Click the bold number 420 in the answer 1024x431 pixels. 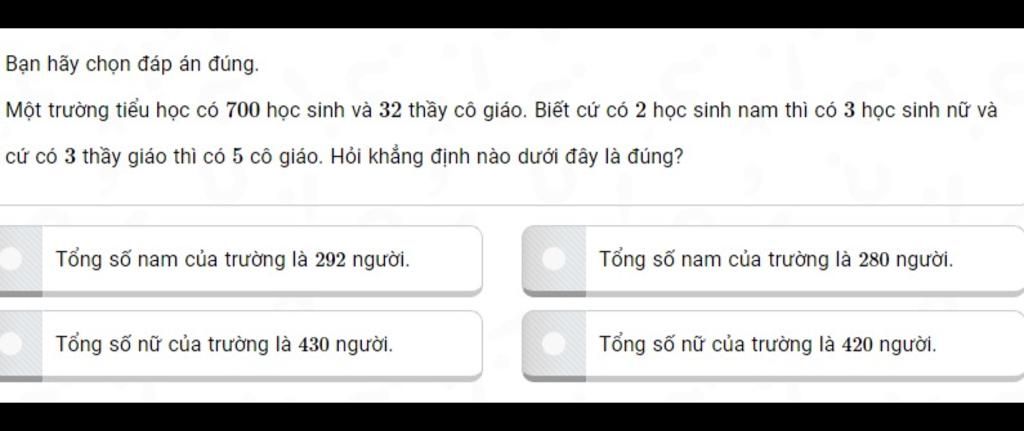point(857,344)
